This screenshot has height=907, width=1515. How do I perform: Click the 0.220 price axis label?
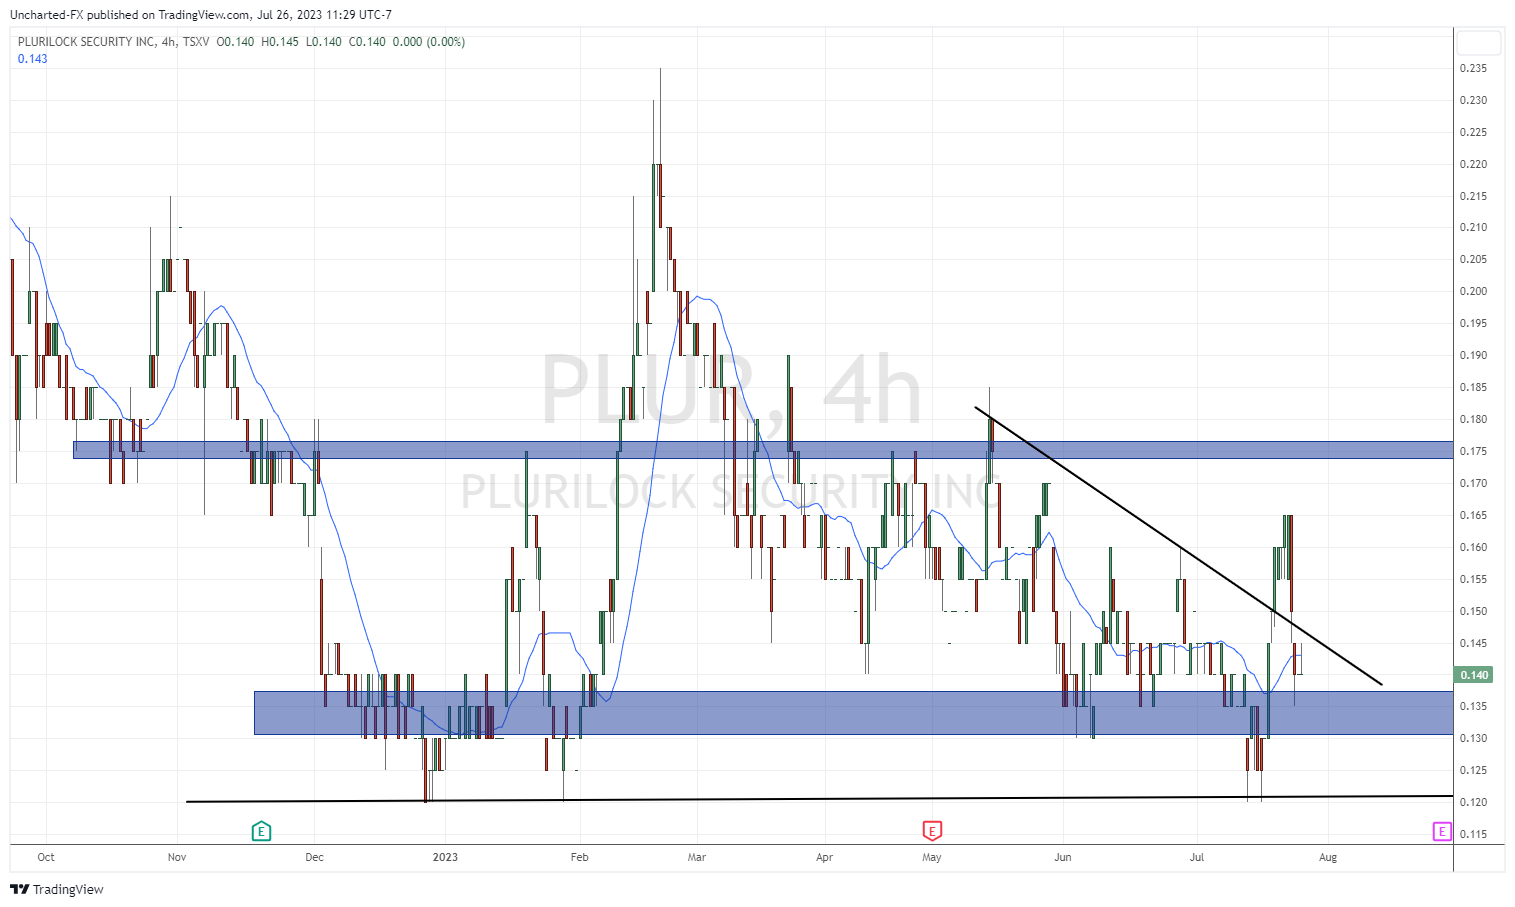(1473, 164)
